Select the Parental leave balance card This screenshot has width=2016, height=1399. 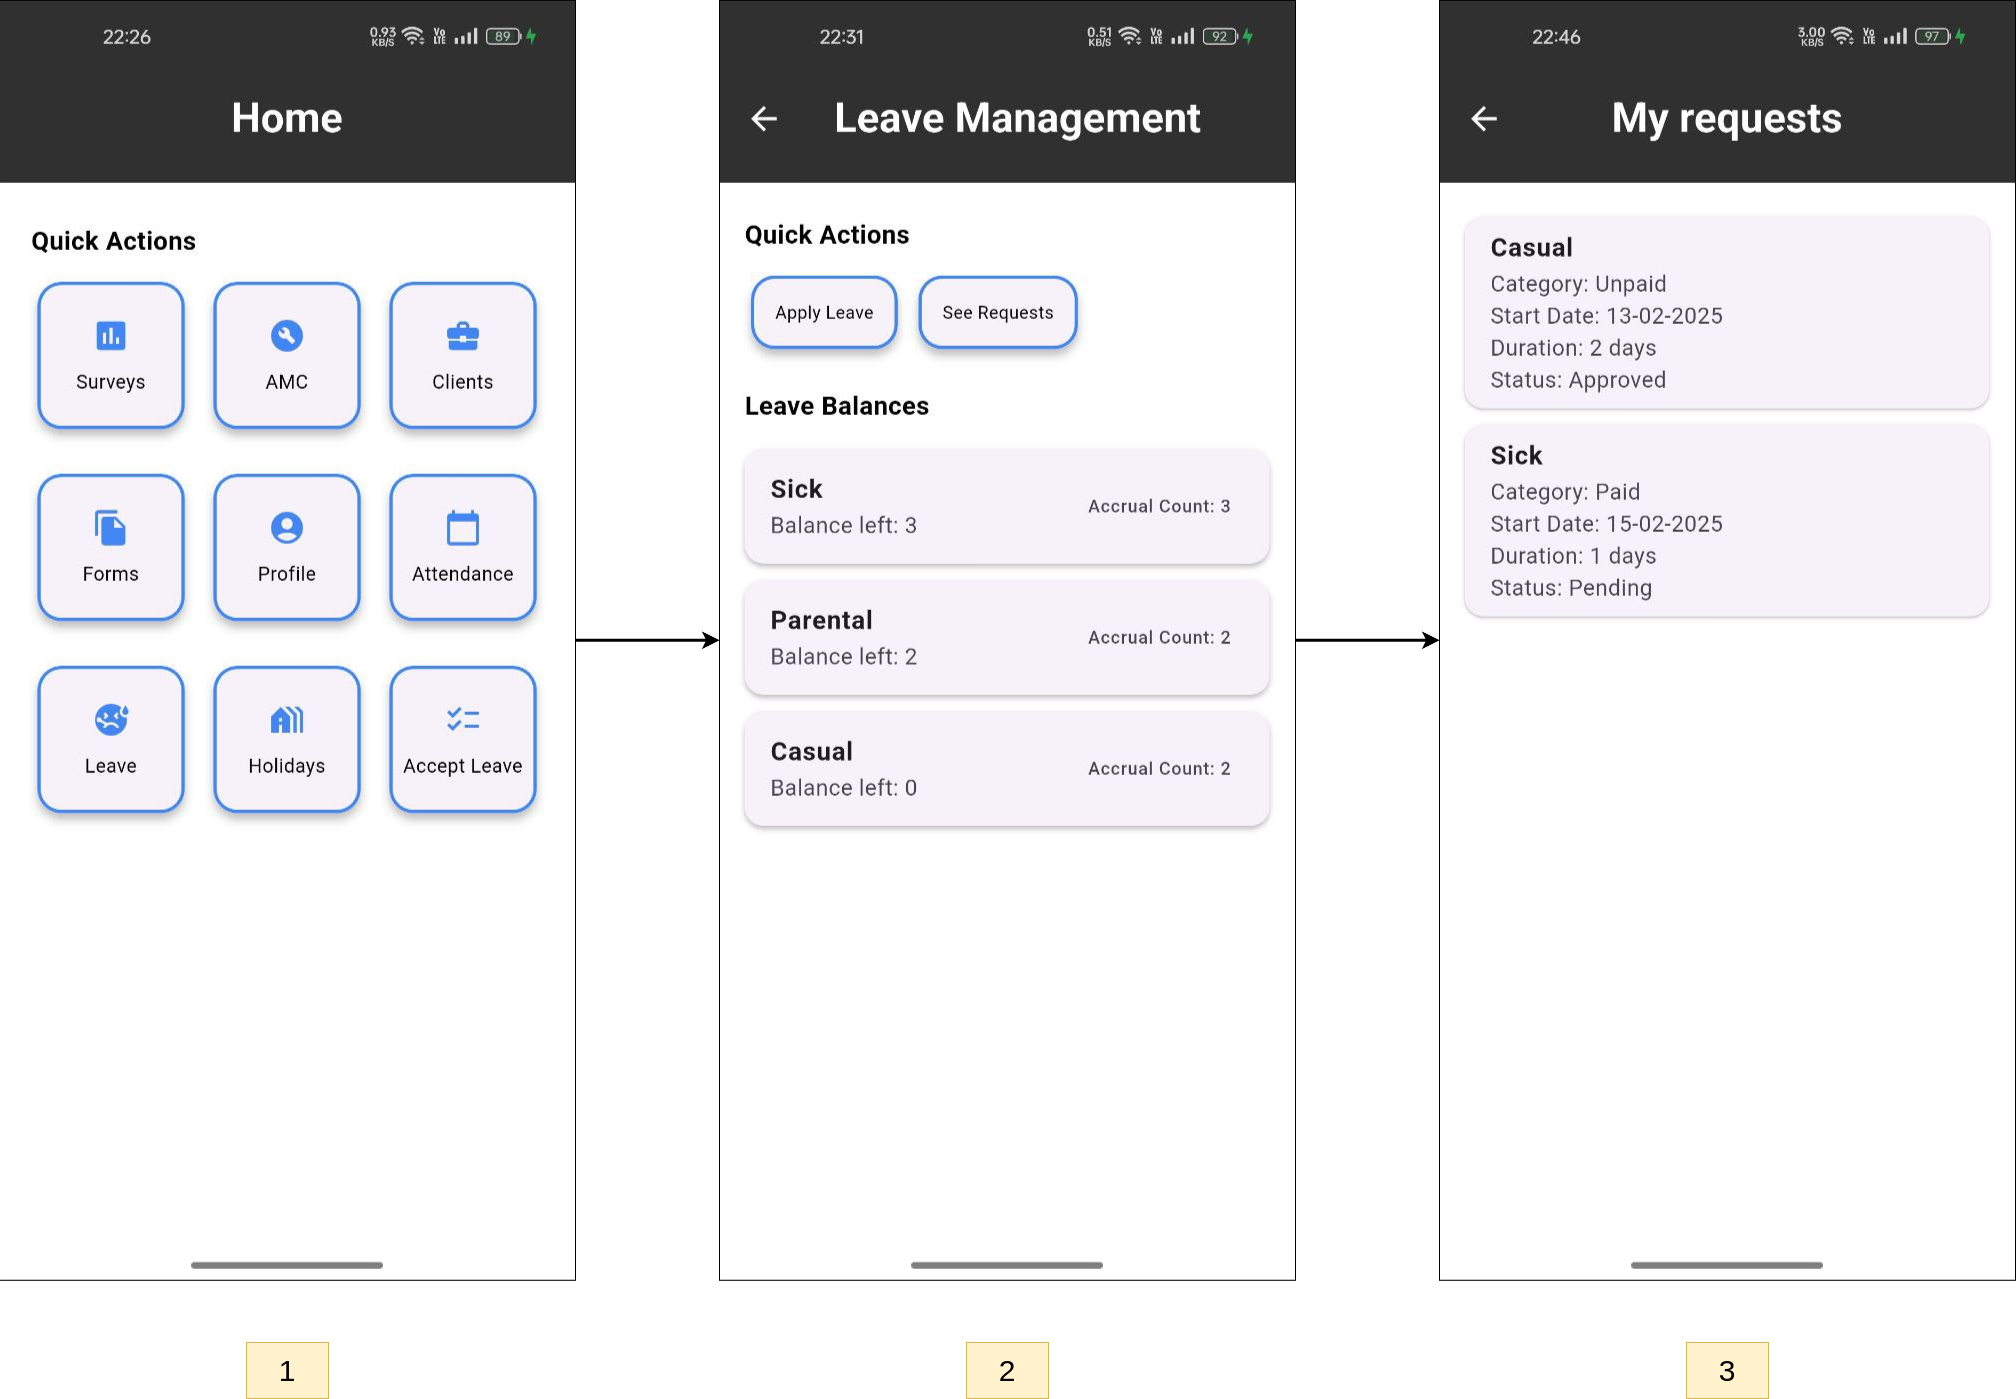[x=1006, y=638]
